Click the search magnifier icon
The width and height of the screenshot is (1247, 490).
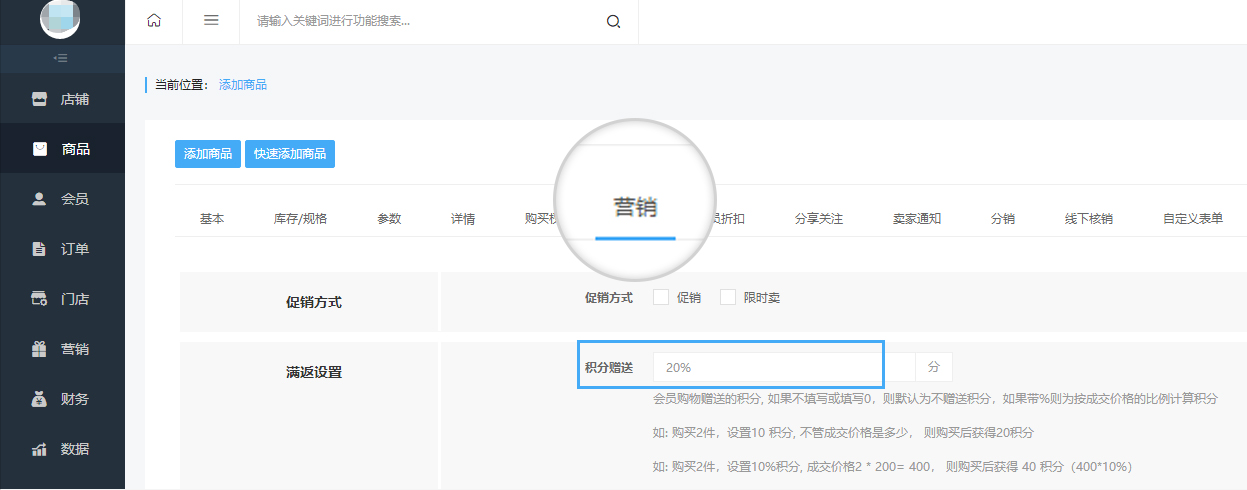tap(613, 21)
